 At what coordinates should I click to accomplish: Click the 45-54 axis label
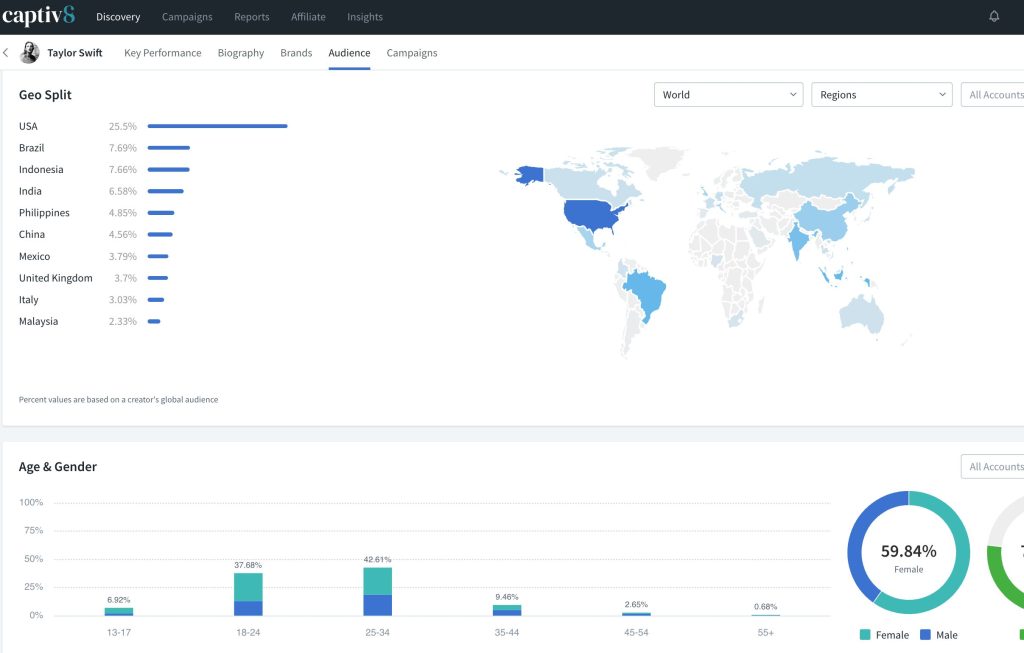tap(636, 633)
